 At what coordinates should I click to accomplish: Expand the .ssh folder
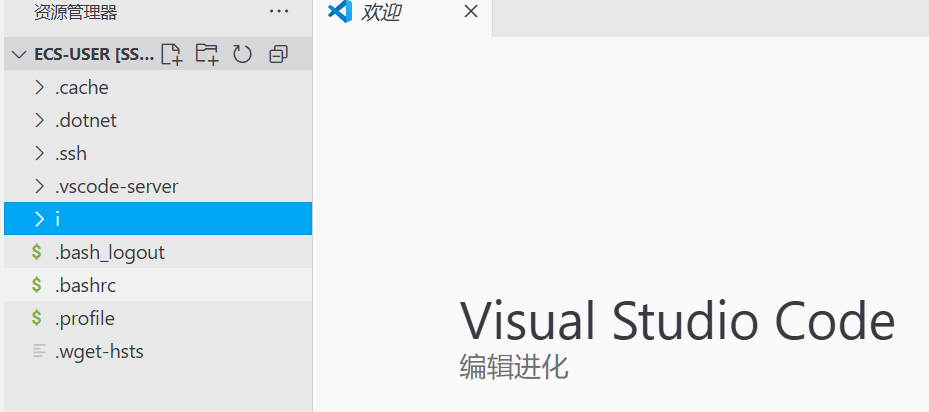click(x=158, y=154)
